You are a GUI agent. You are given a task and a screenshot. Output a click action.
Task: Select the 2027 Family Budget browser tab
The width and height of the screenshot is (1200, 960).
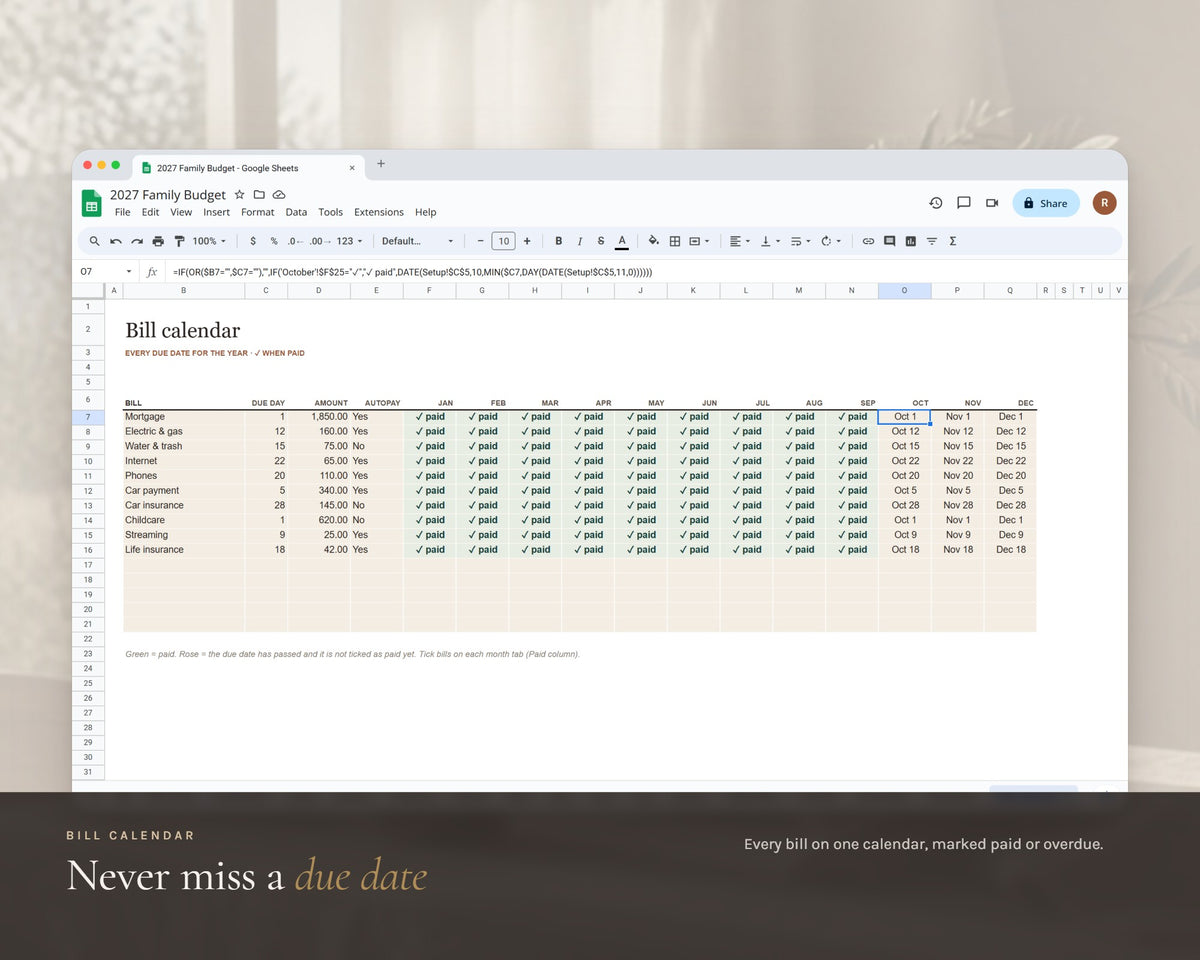click(248, 168)
